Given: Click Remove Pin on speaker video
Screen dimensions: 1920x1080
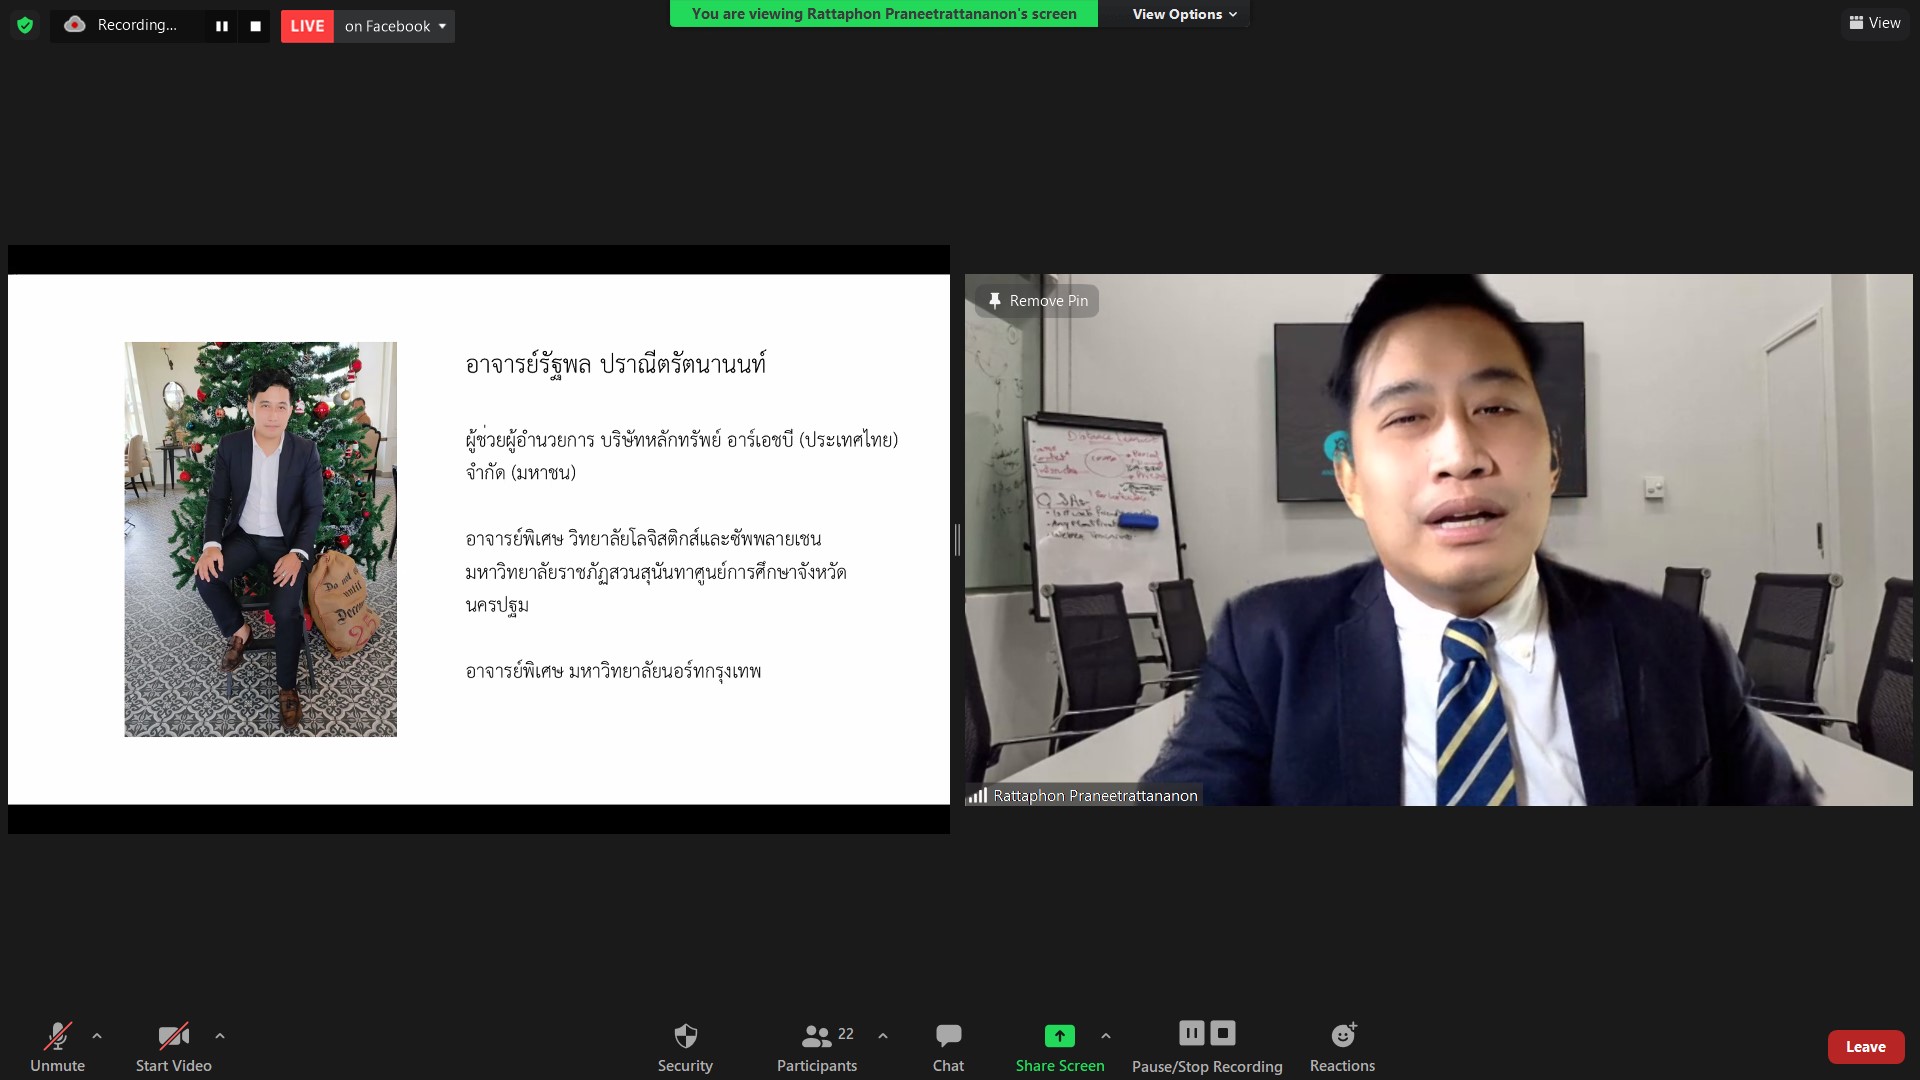Looking at the screenshot, I should 1037,301.
